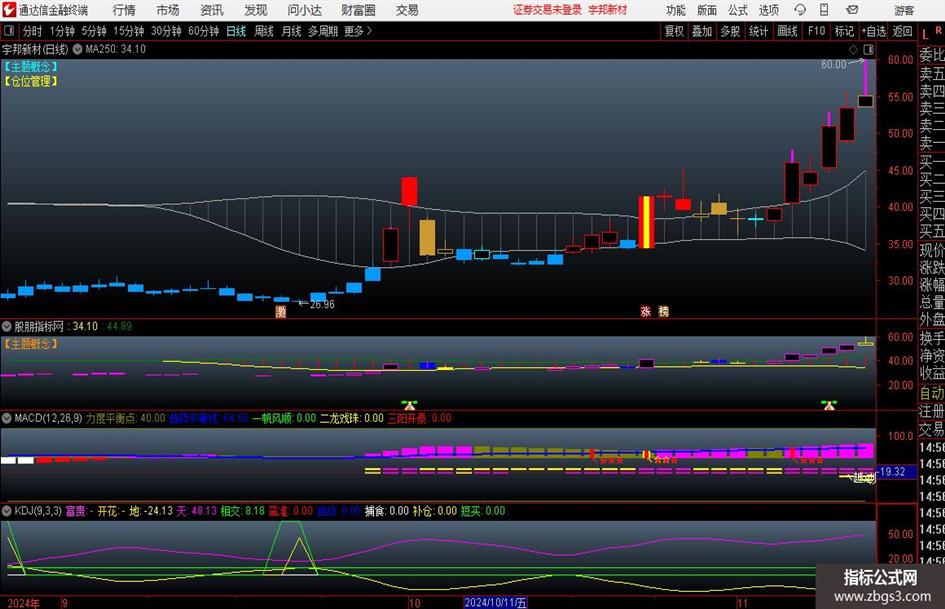Add stock with the +自选 button
This screenshot has height=609, width=945.
click(873, 31)
